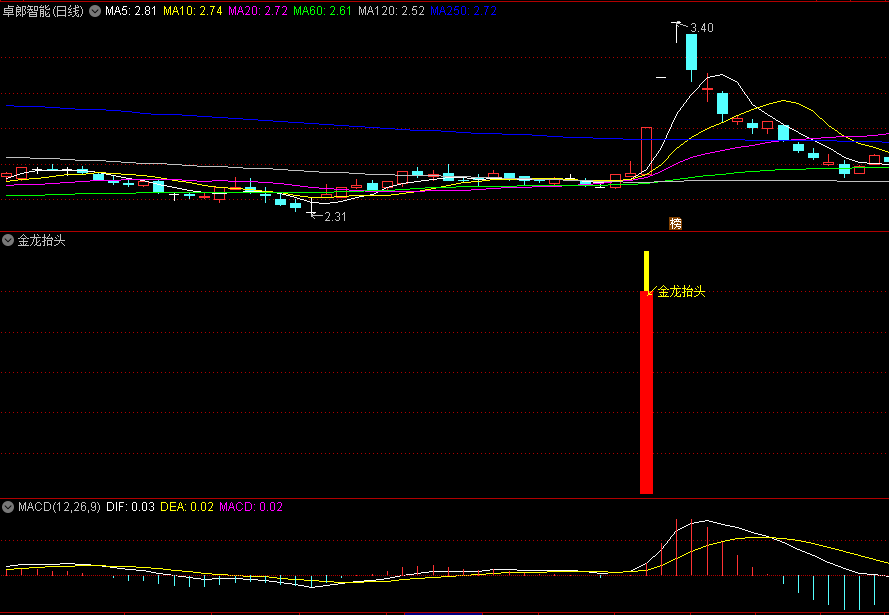
Task: Click the MA10: 2.74 label
Action: [193, 11]
